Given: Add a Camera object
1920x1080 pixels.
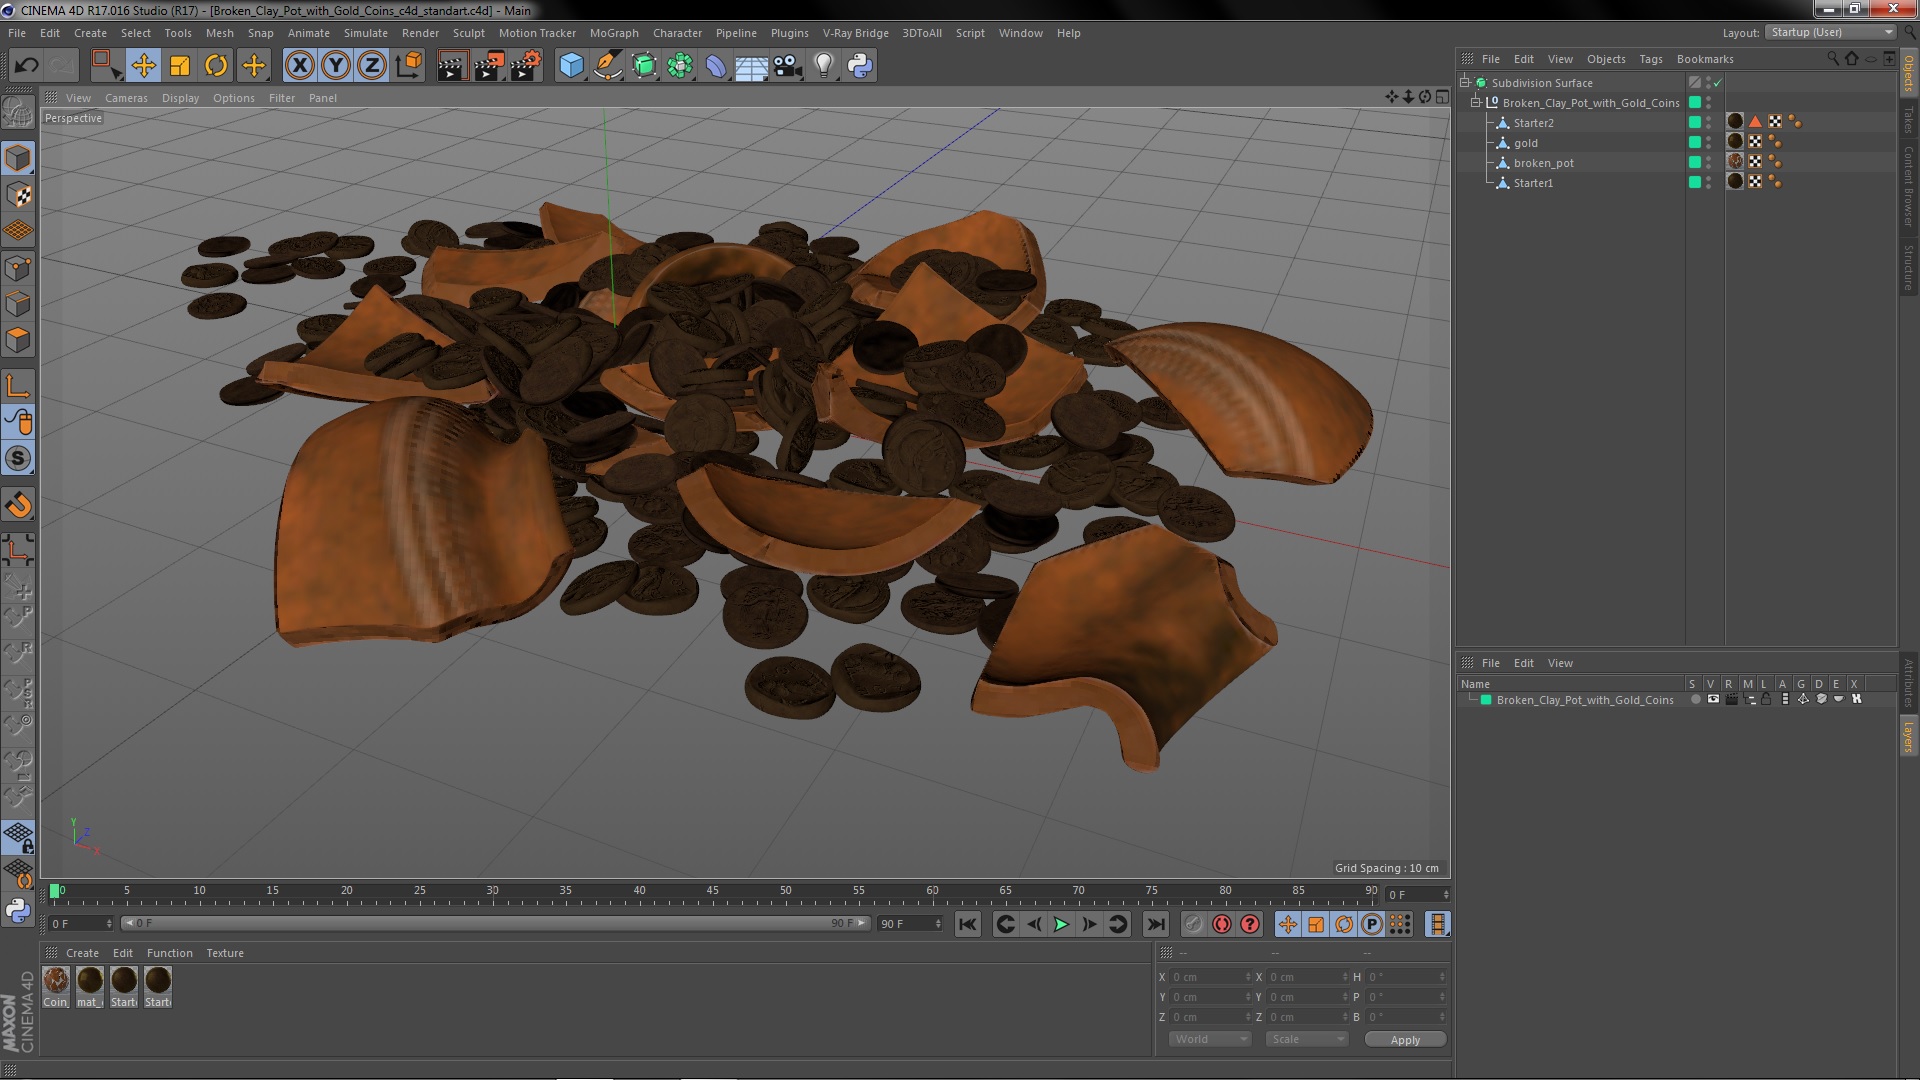Looking at the screenshot, I should coord(787,66).
